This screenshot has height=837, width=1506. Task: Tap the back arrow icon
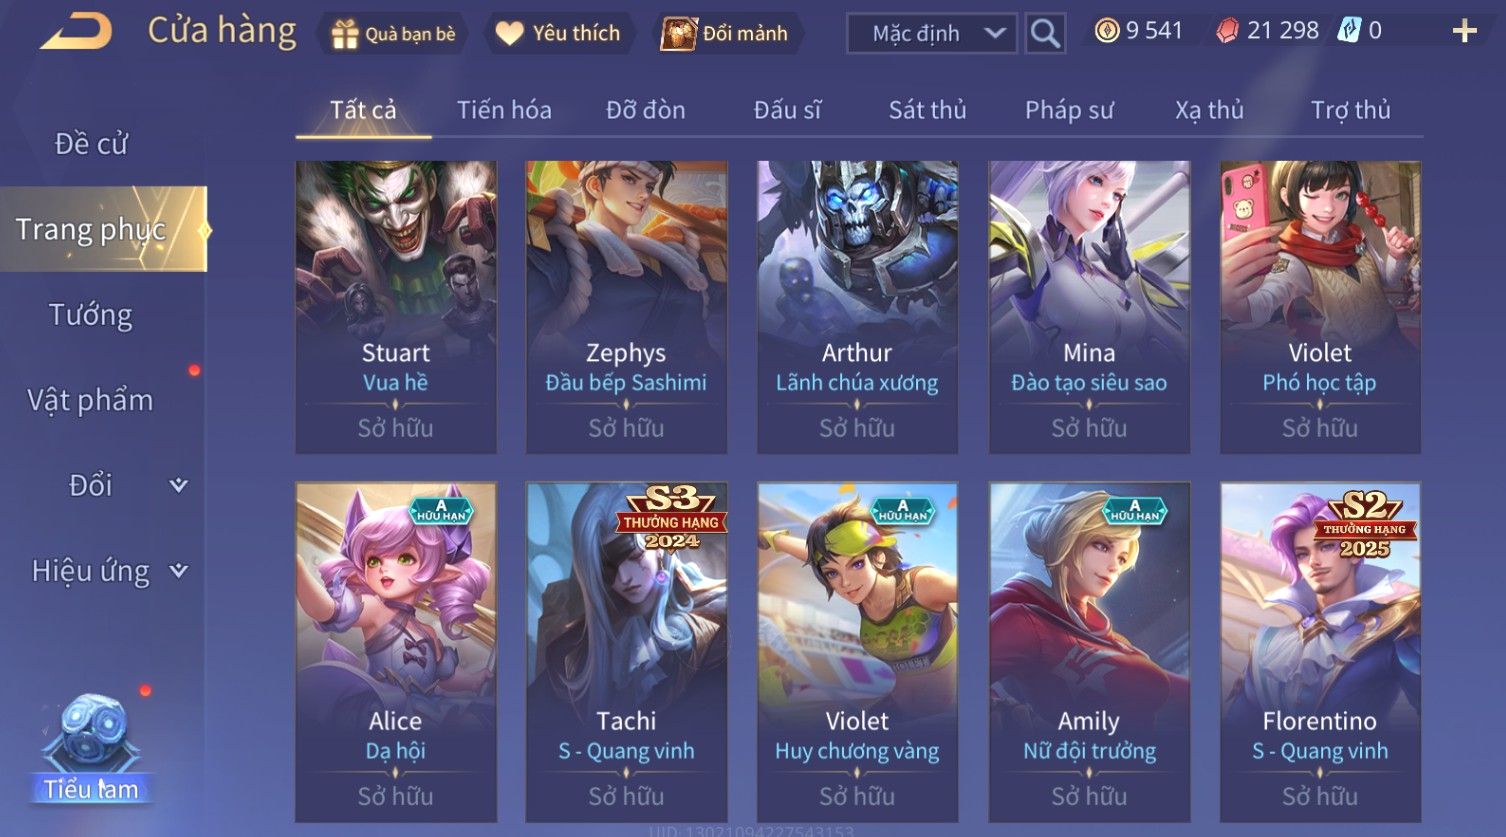[76, 31]
